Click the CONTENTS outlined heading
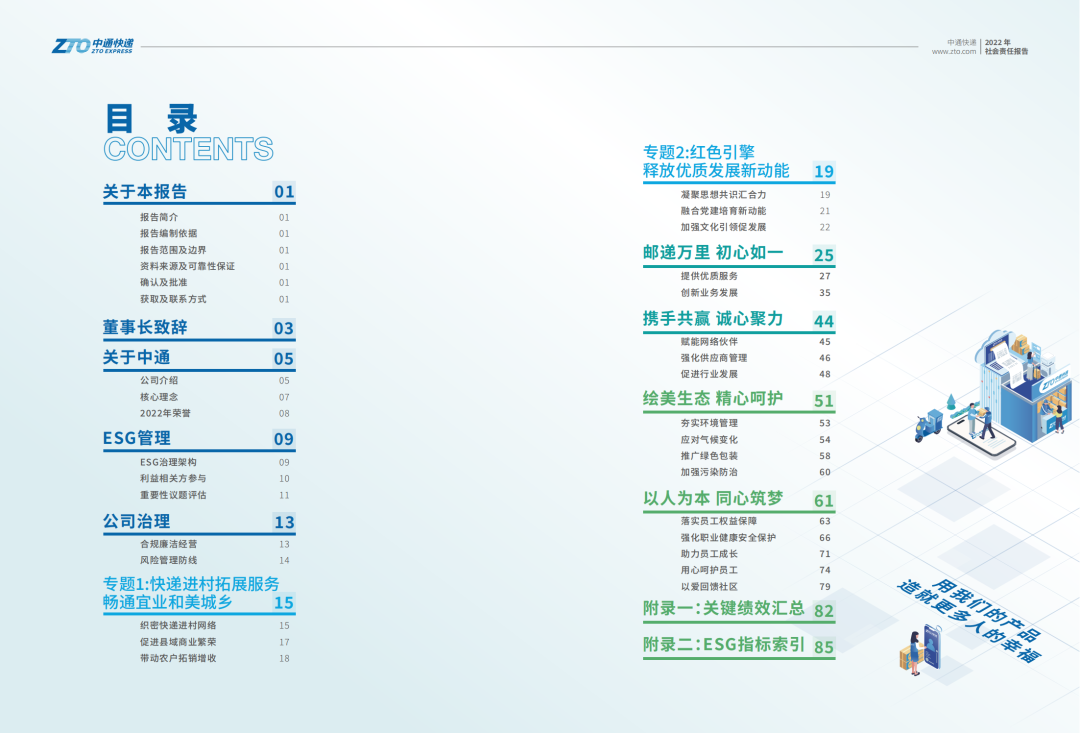The width and height of the screenshot is (1080, 733). pos(188,149)
